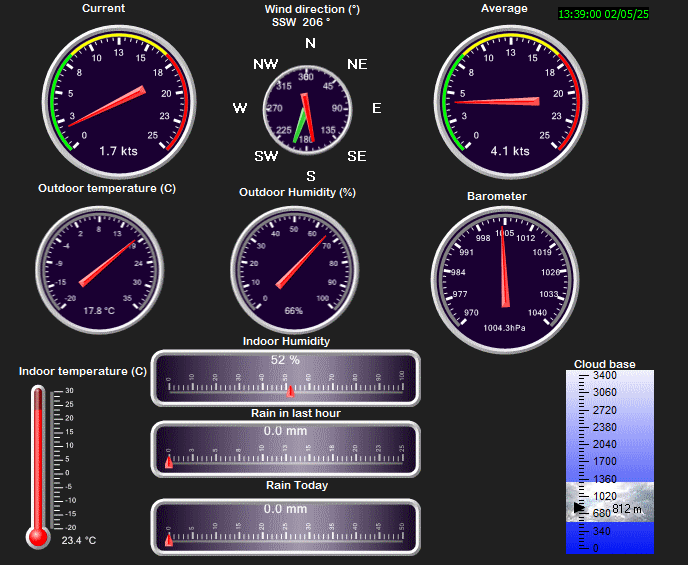688x565 pixels.
Task: Click the Current wind speed gauge
Action: click(119, 102)
